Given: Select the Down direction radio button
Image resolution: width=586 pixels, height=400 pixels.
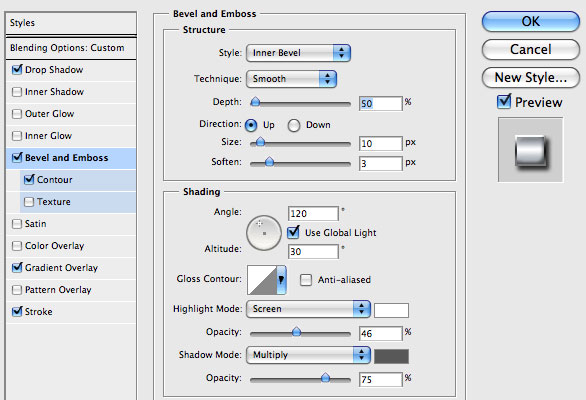Looking at the screenshot, I should click(294, 126).
